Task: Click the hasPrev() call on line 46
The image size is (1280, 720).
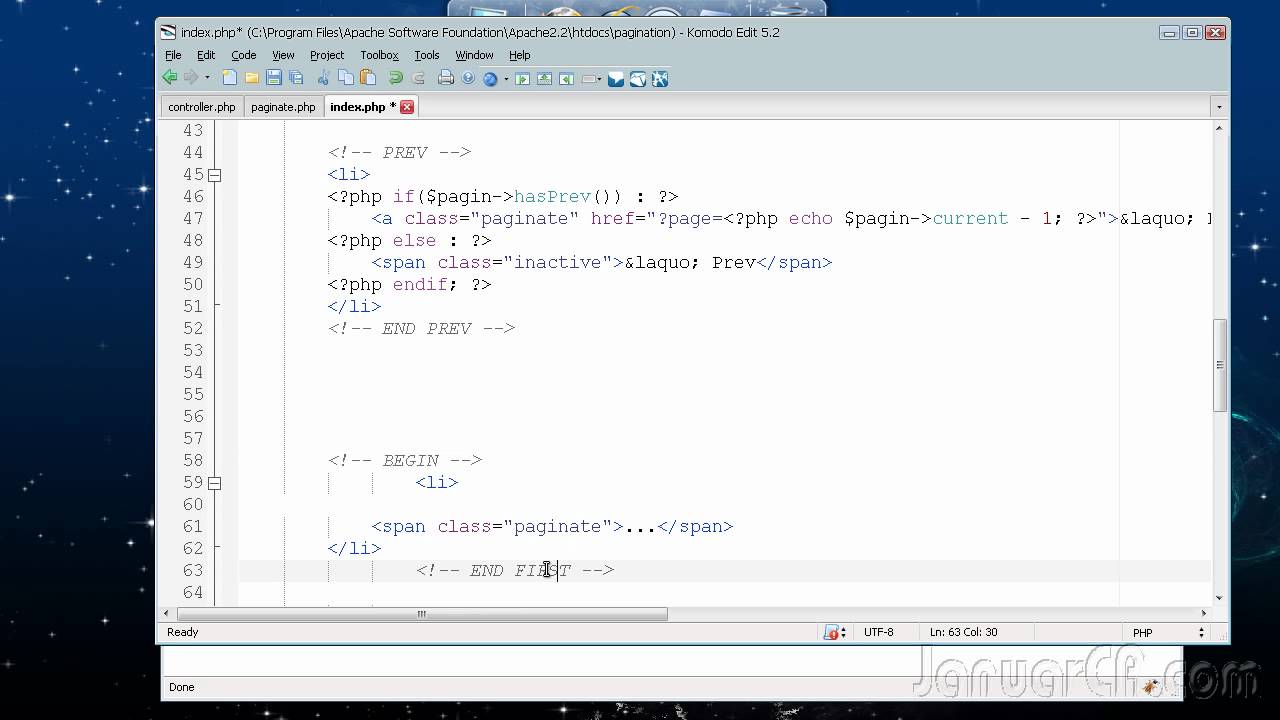Action: tap(567, 197)
